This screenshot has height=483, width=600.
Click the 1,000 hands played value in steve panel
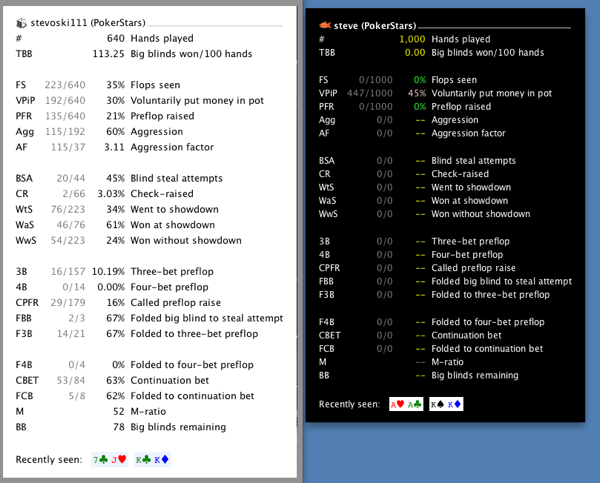coord(412,39)
